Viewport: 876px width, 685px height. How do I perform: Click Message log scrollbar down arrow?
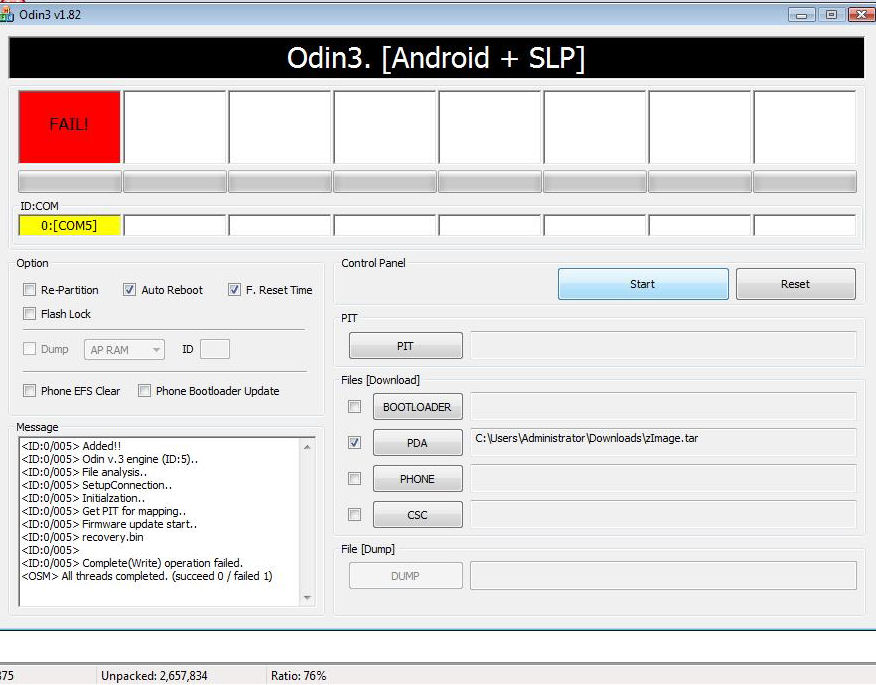[307, 598]
